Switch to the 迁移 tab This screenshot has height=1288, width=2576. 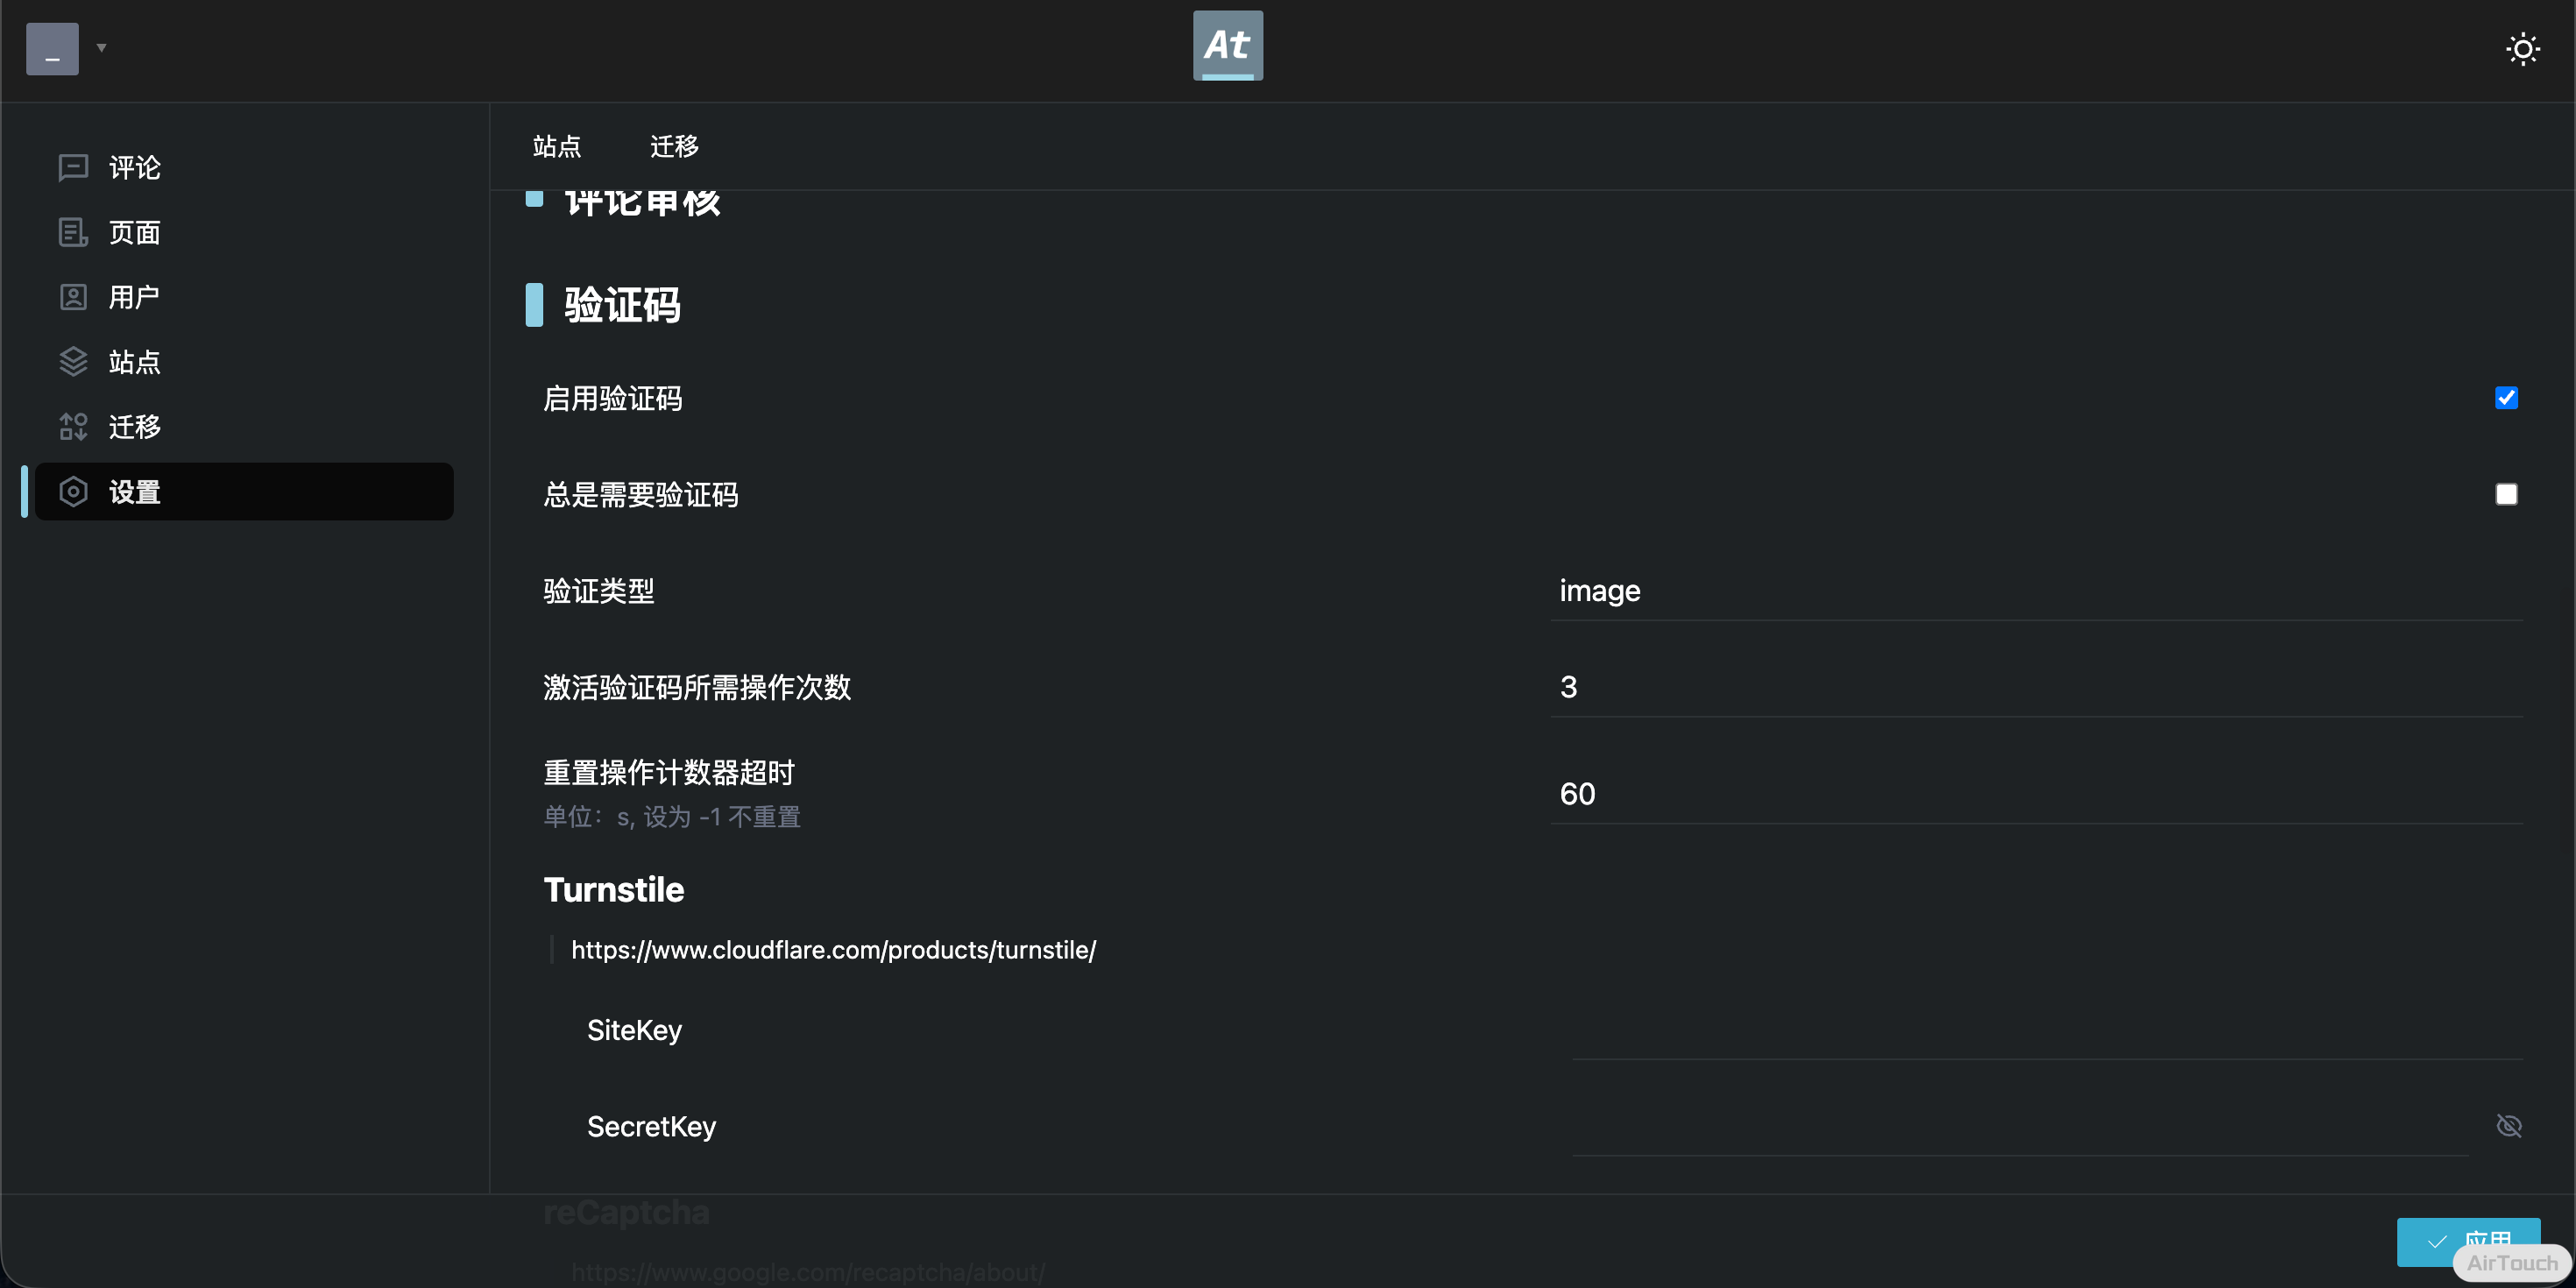coord(674,147)
